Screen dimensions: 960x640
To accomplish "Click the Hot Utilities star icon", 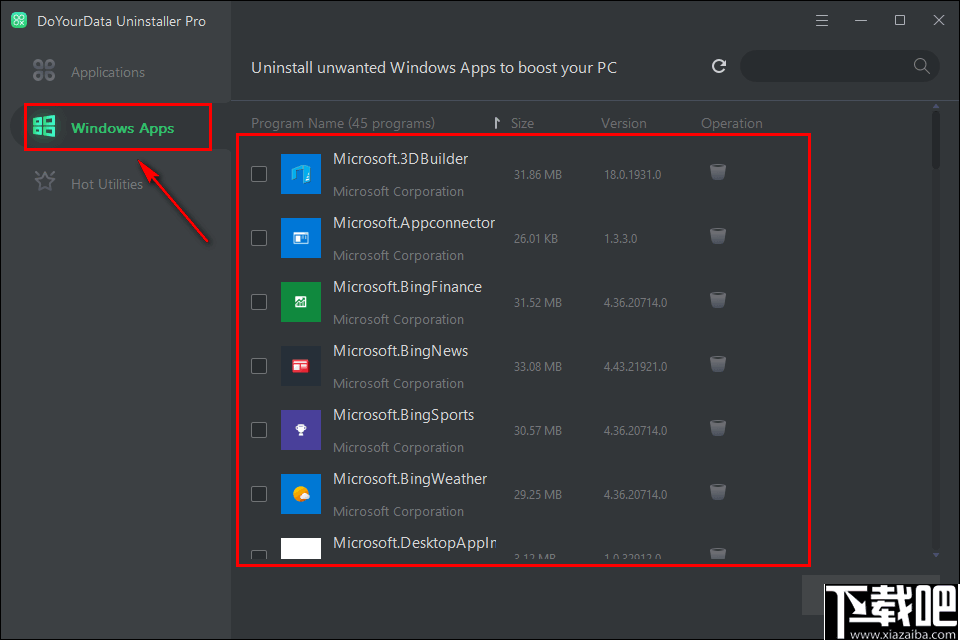I will [x=44, y=182].
